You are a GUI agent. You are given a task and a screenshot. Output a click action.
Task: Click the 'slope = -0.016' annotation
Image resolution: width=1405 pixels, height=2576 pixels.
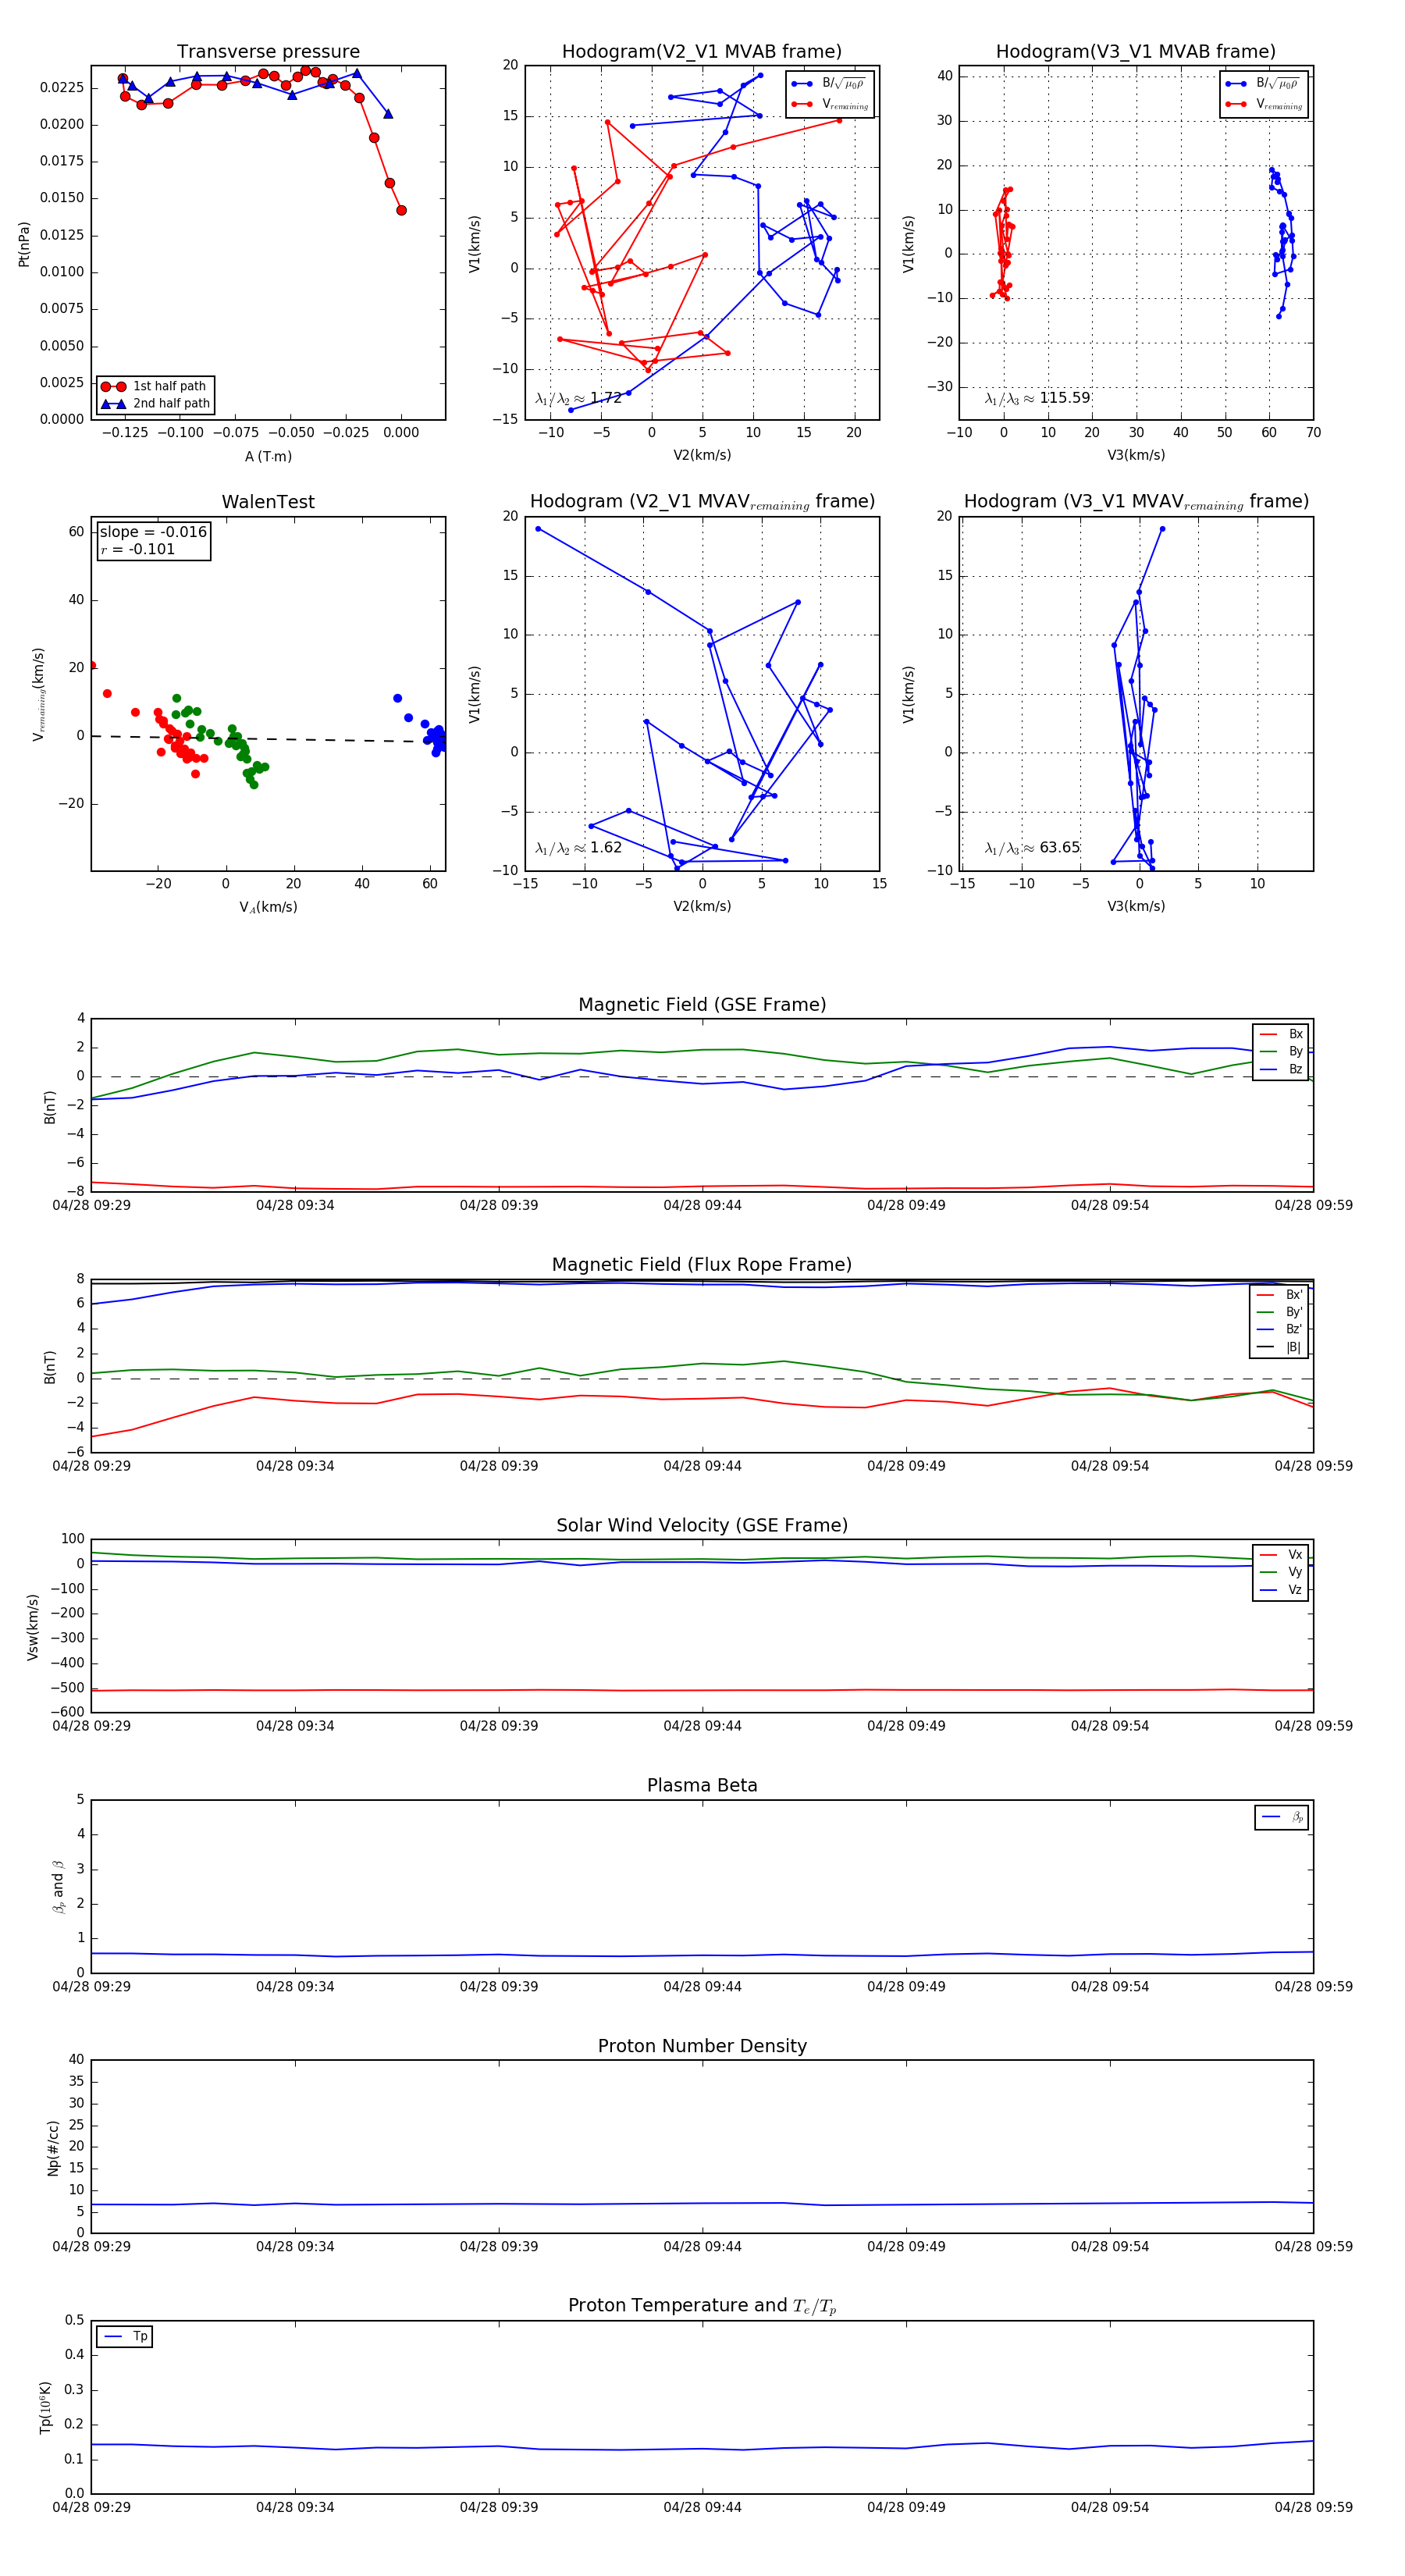(153, 532)
